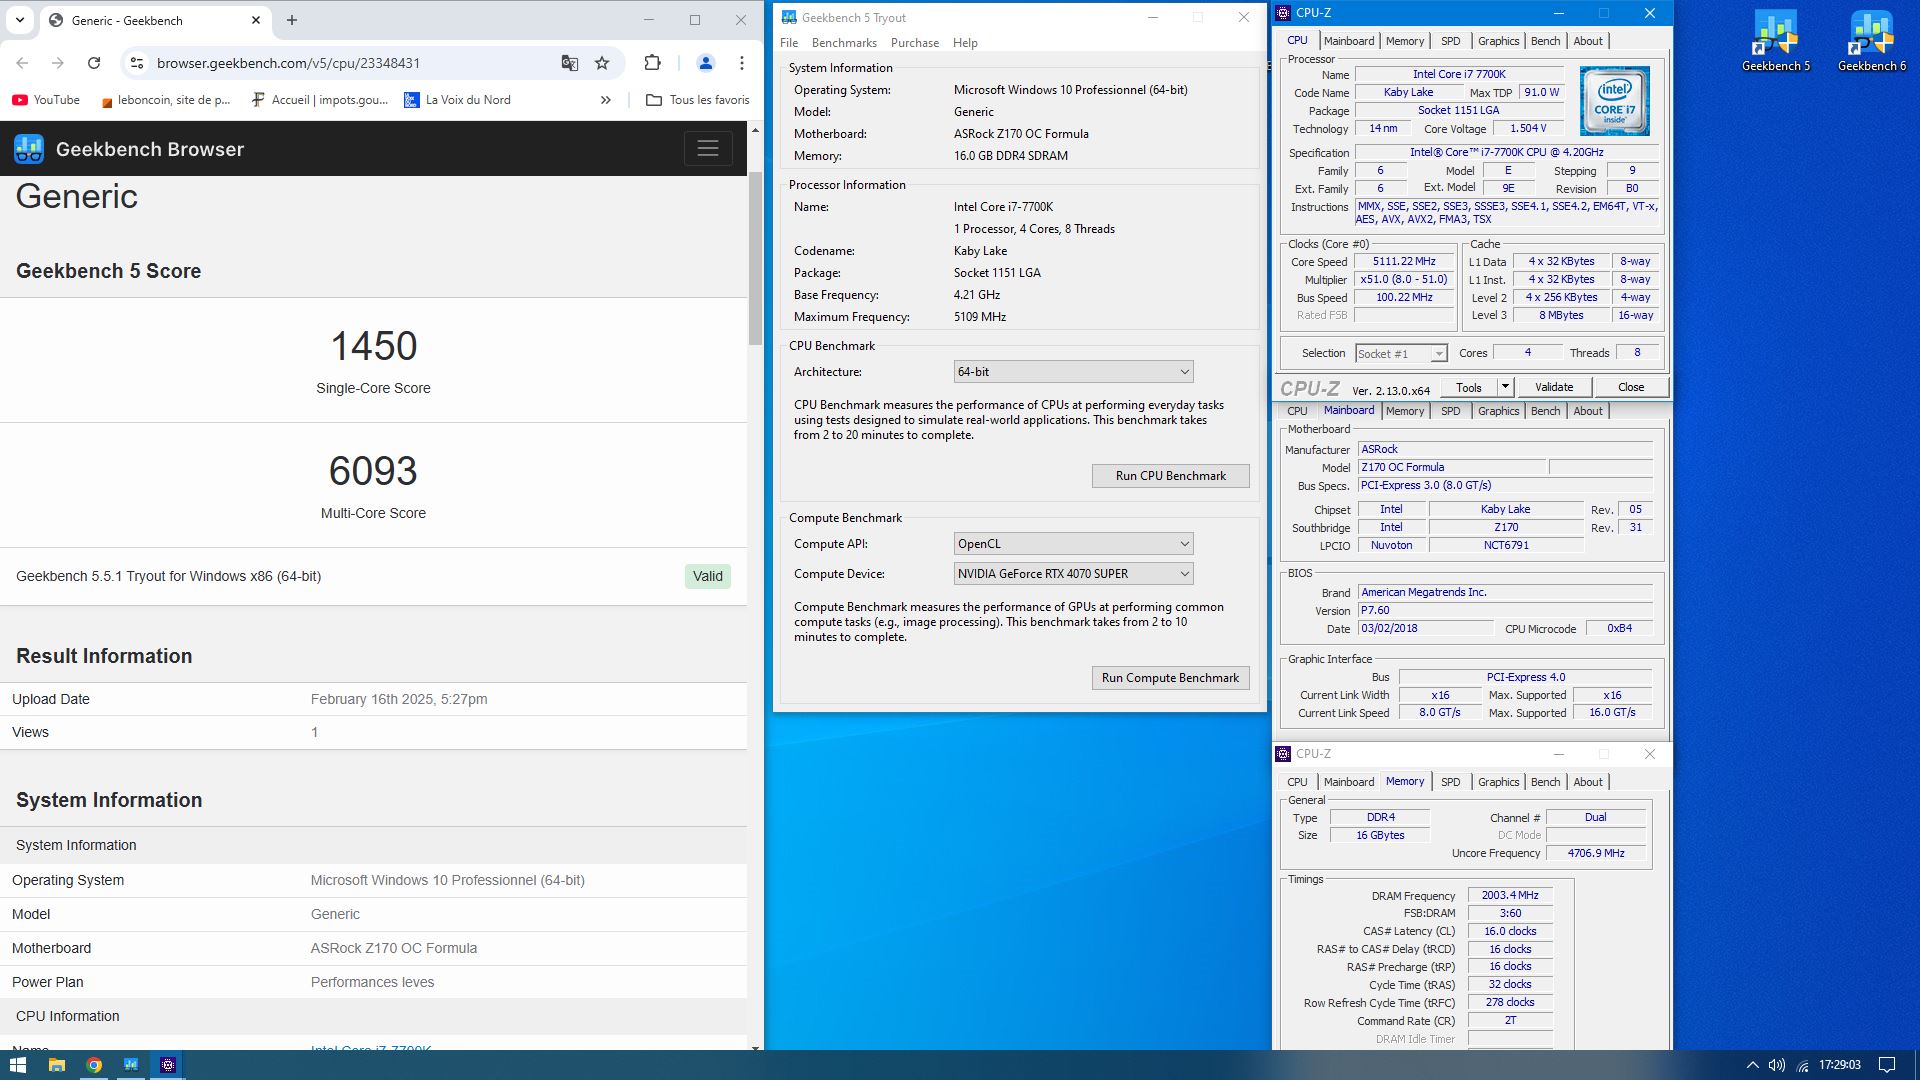
Task: Click Intel Core i7 logo in CPU-Z
Action: 1614,101
